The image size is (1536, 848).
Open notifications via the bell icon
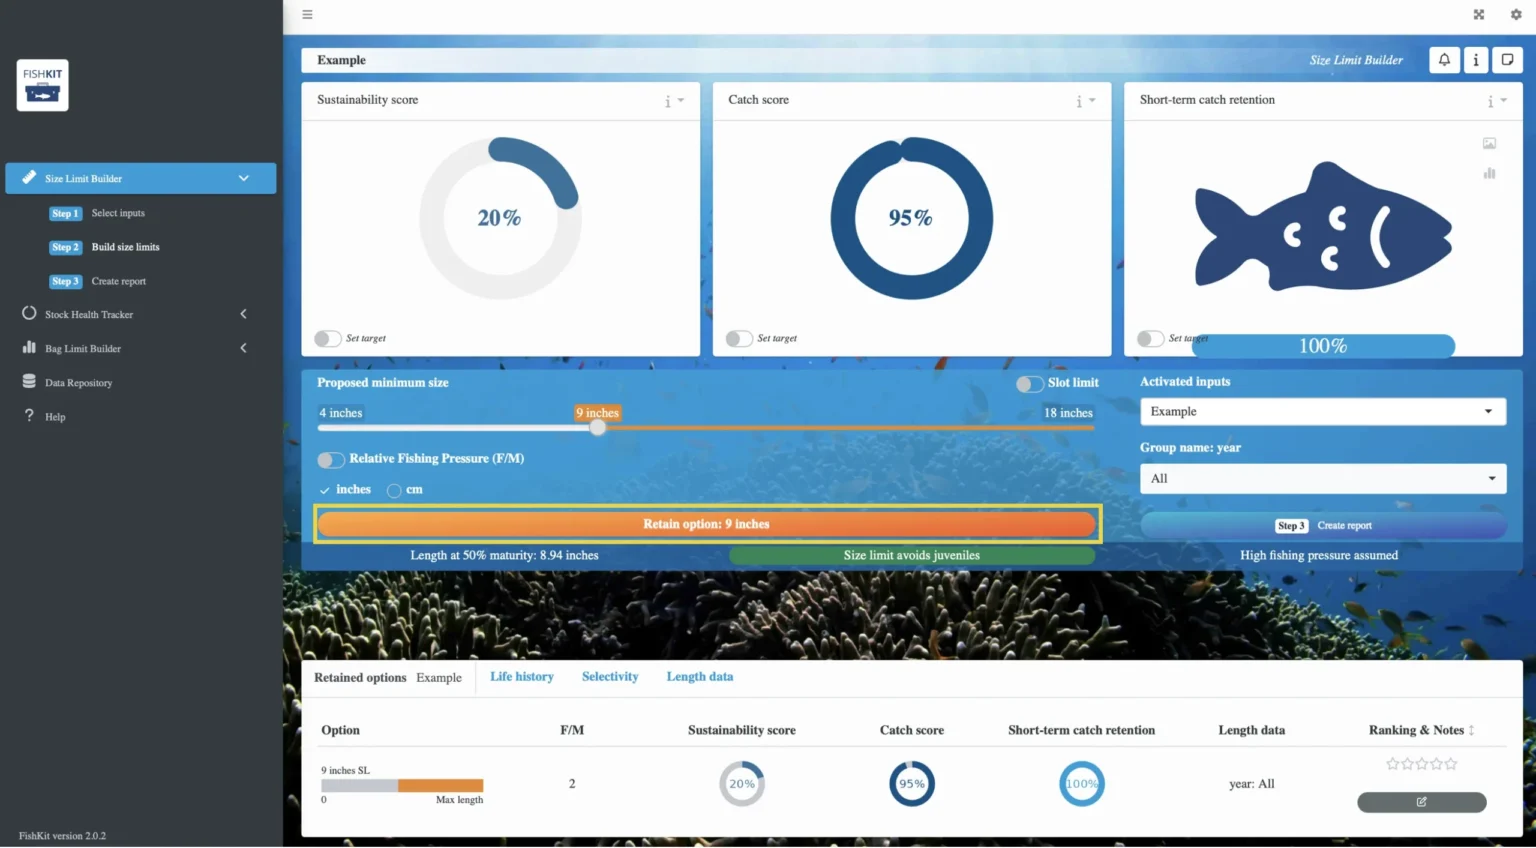pyautogui.click(x=1444, y=60)
